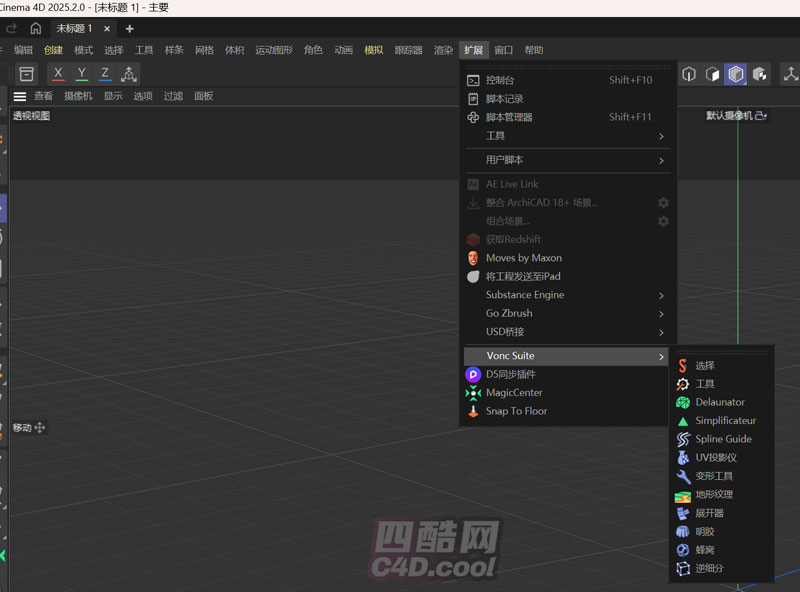The image size is (800, 592).
Task: Select Simplificateur green triangle icon
Action: pyautogui.click(x=683, y=421)
